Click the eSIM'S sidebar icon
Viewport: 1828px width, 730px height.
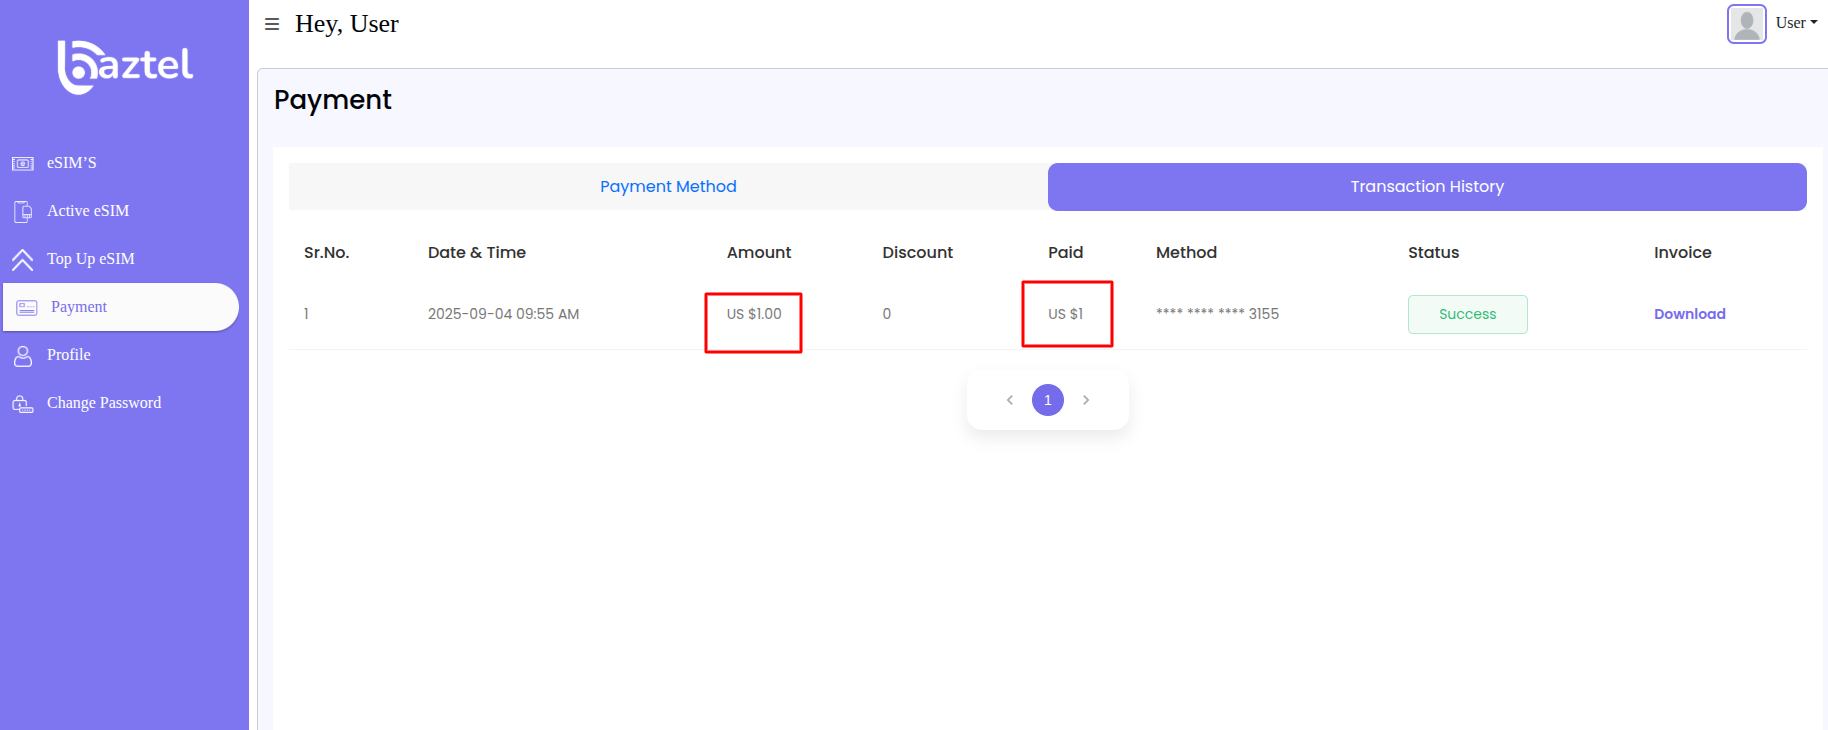pos(23,163)
